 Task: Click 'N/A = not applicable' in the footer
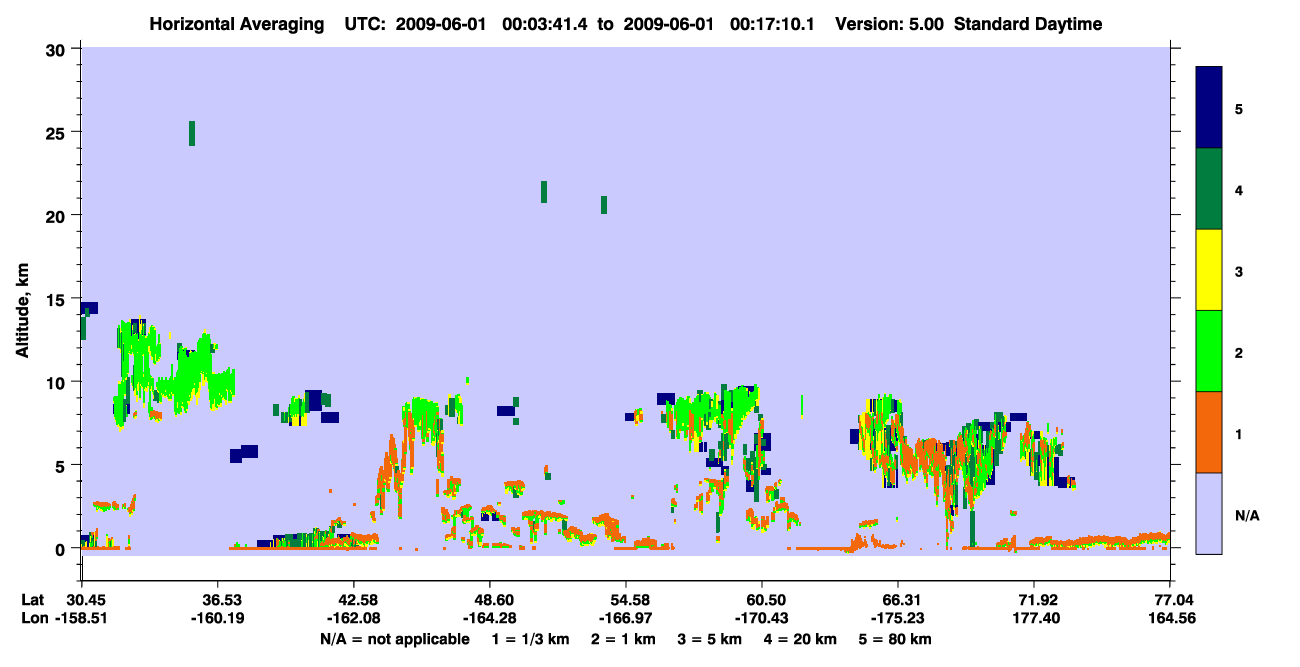(395, 639)
